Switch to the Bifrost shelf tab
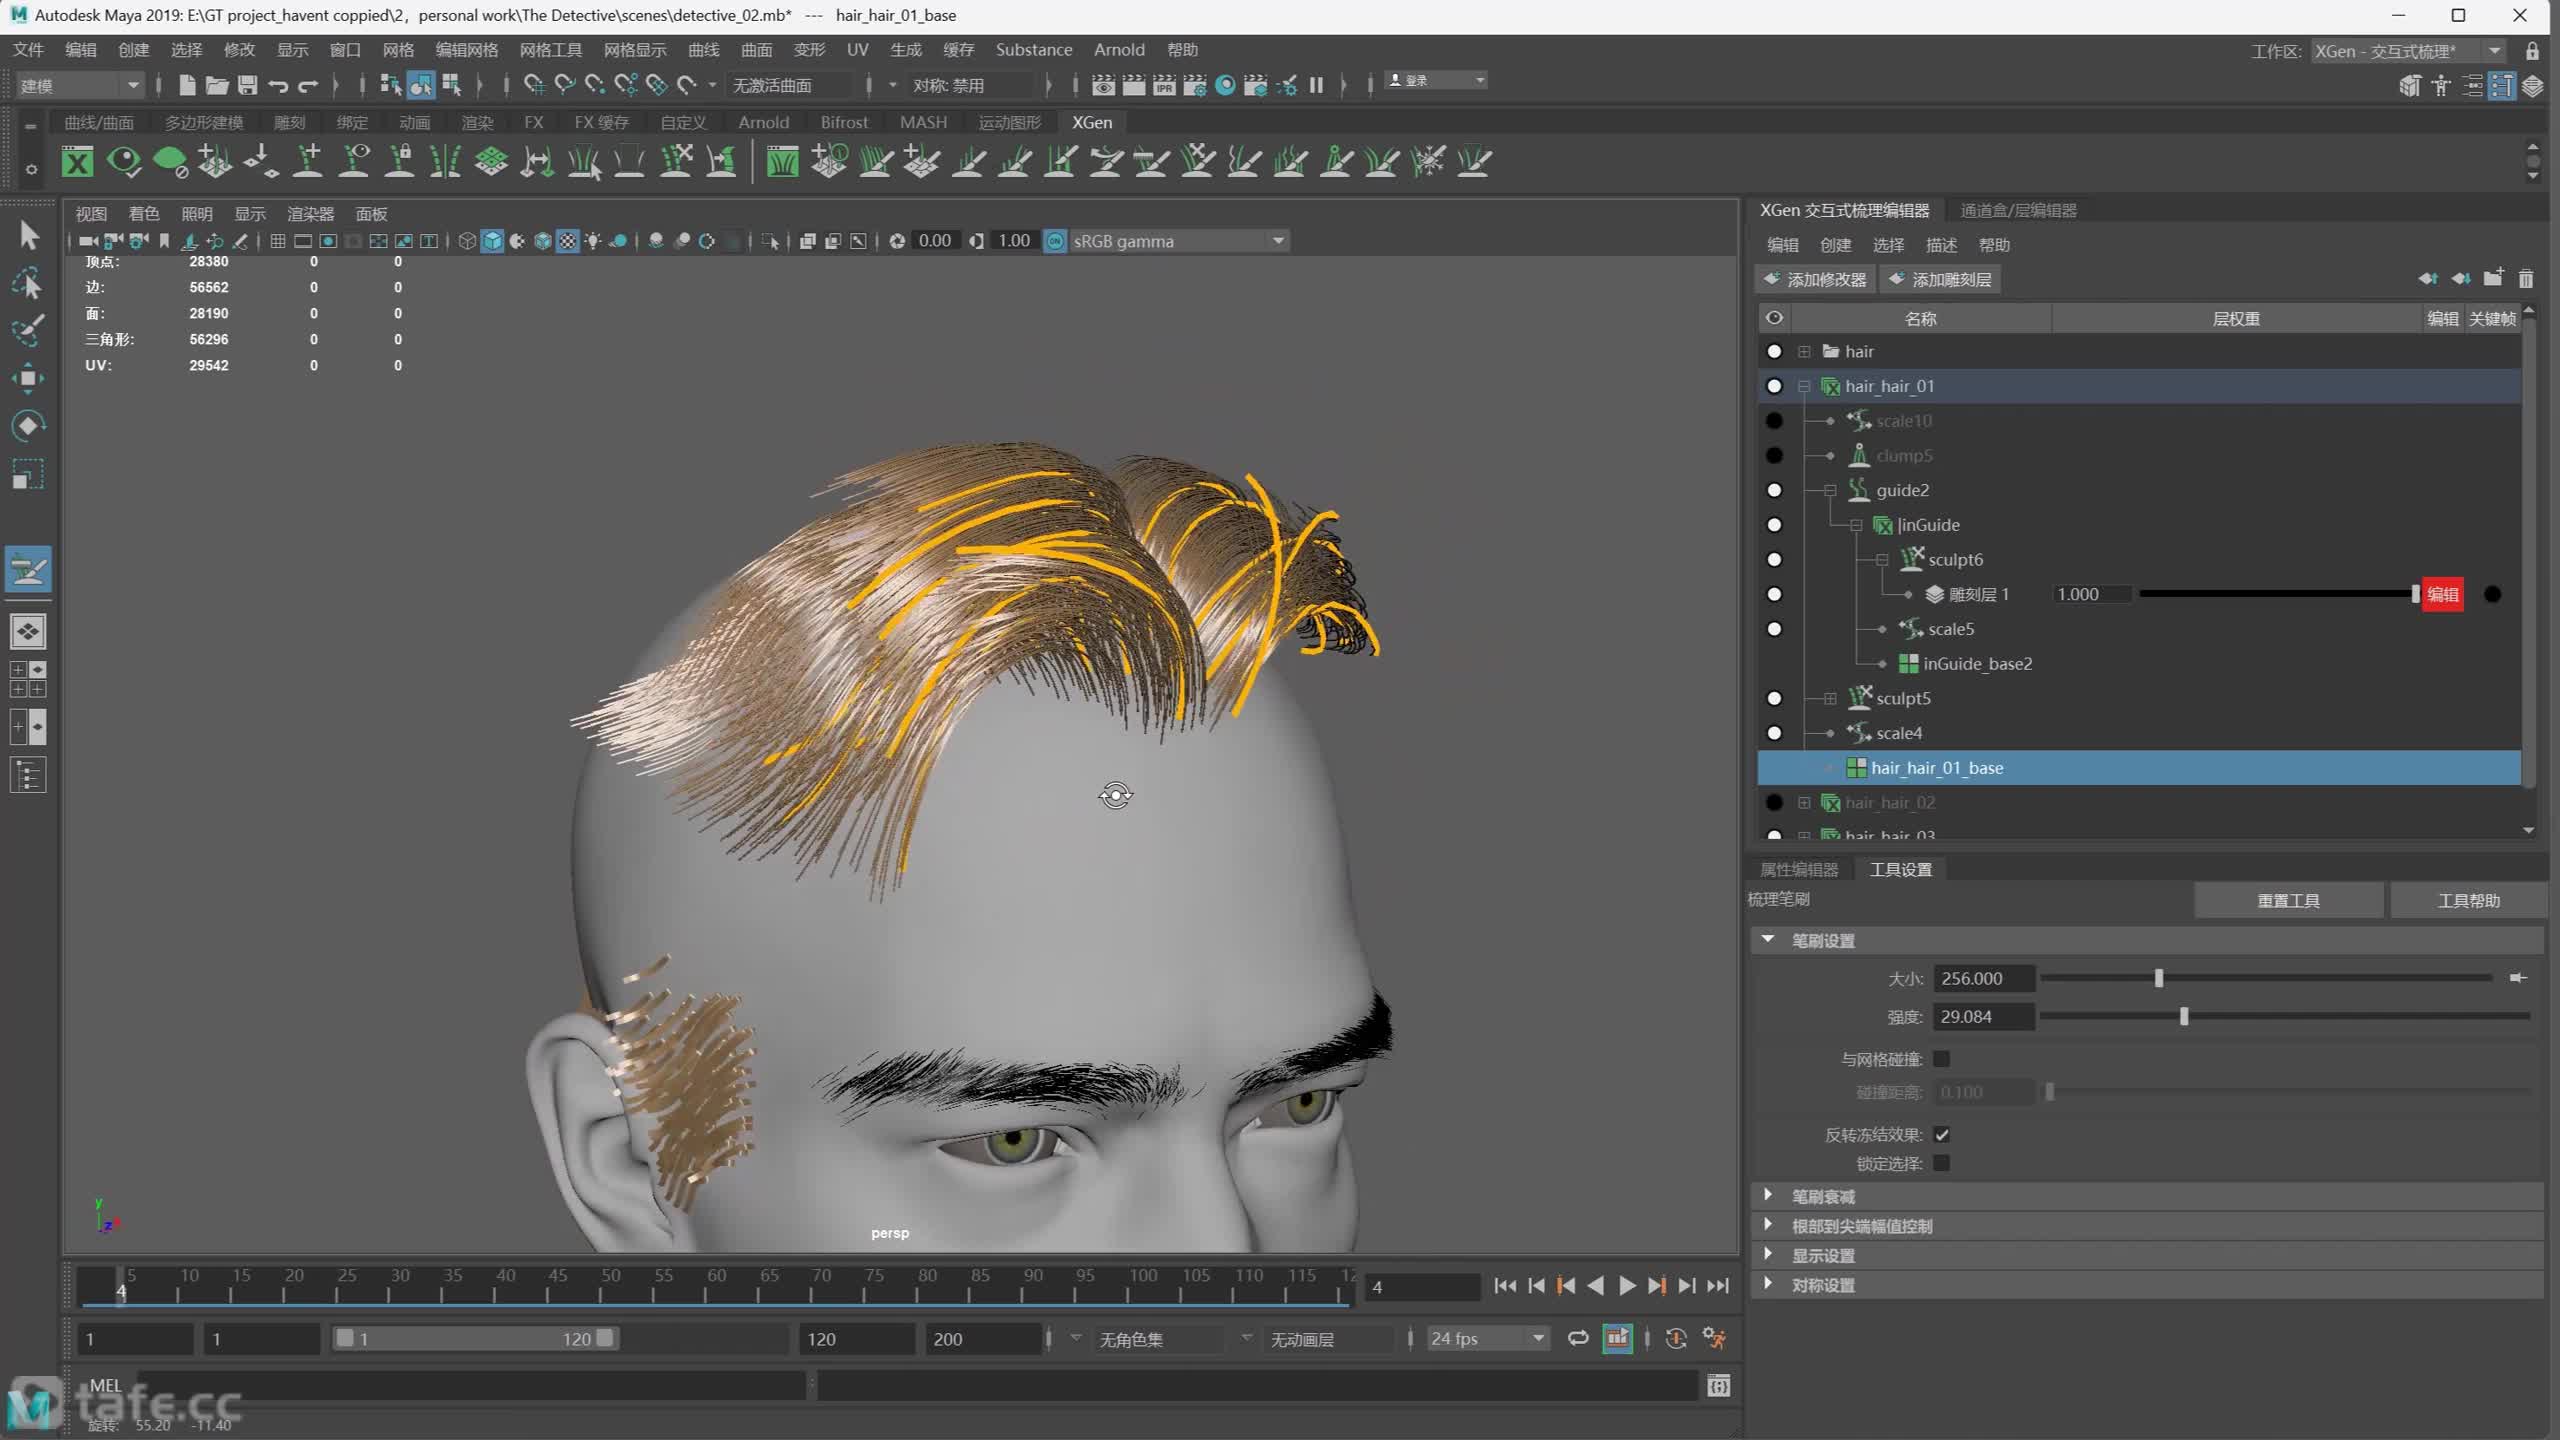Screen dimensions: 2560x1440 pyautogui.click(x=844, y=122)
